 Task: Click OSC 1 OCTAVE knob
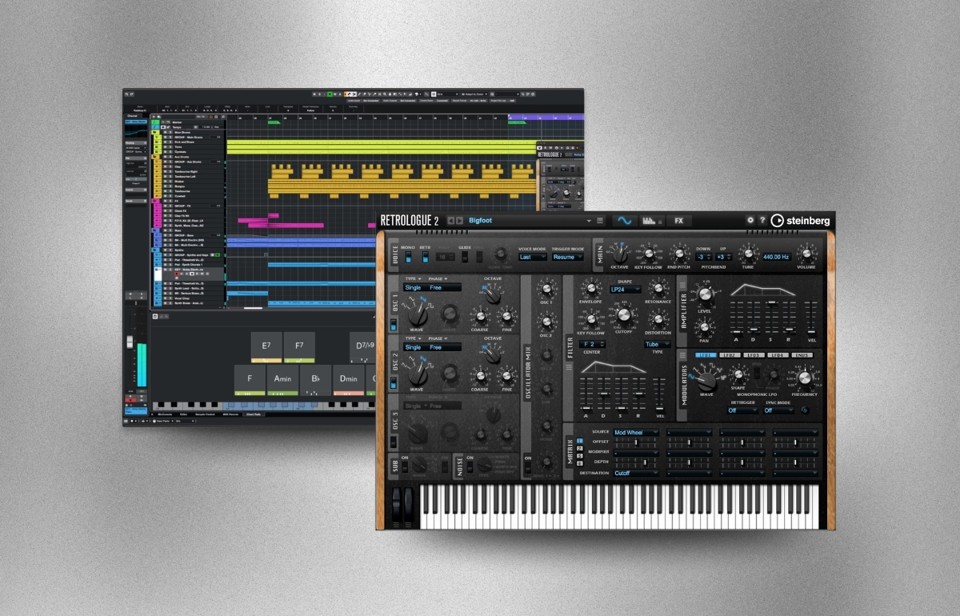pos(492,295)
